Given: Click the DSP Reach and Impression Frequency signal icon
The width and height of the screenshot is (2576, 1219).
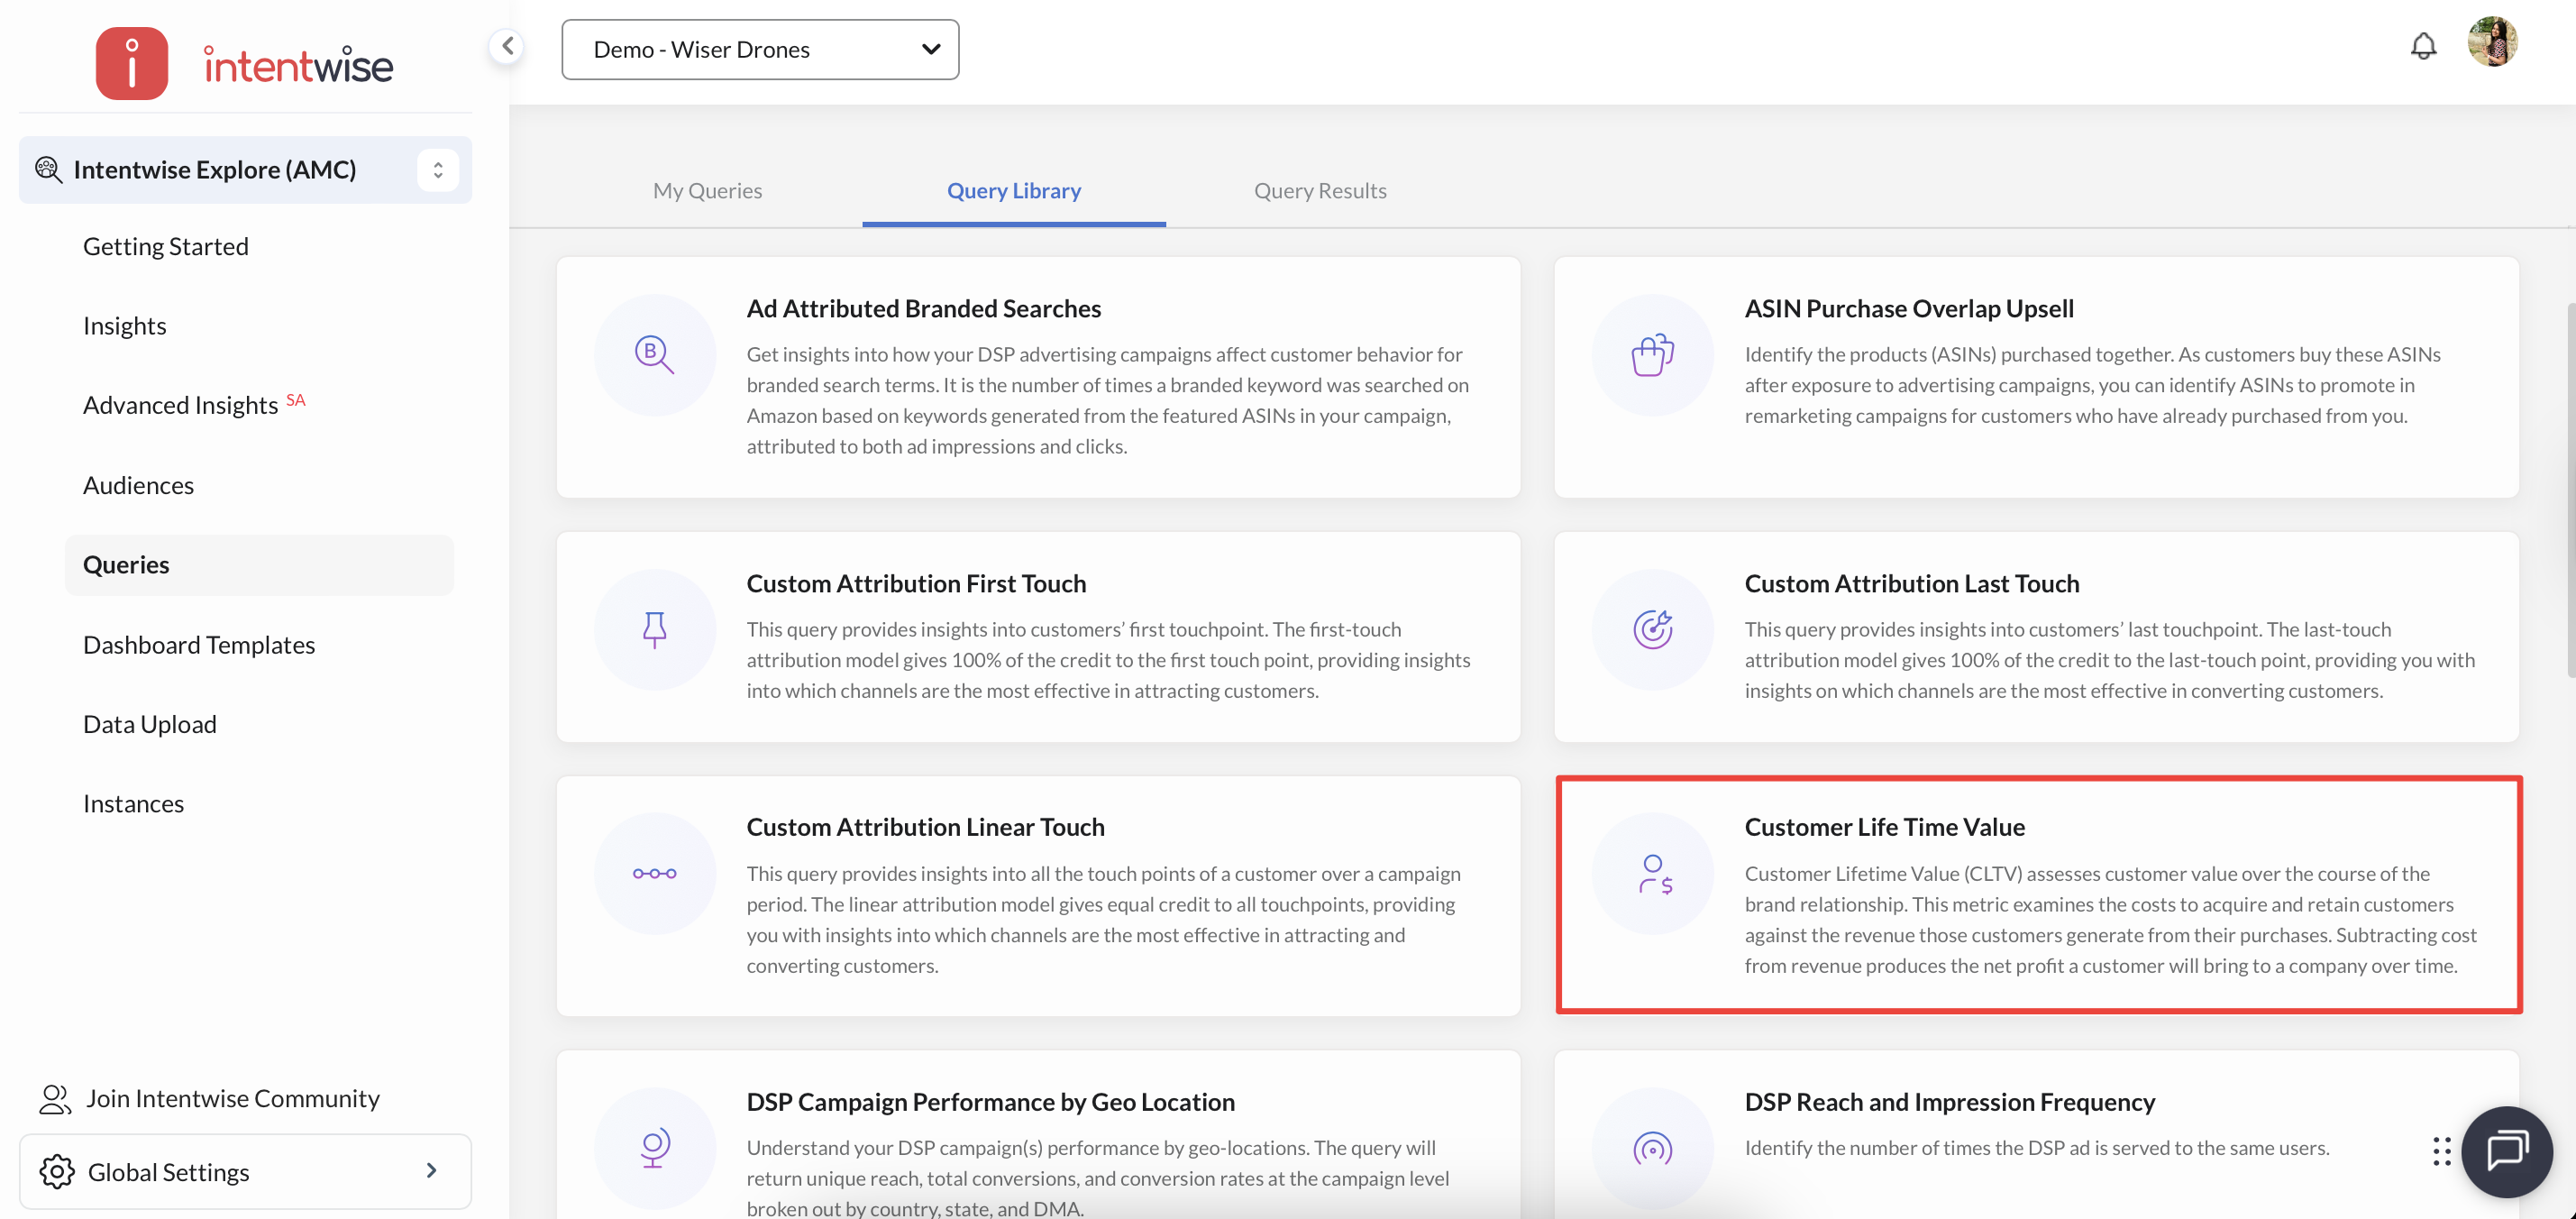Looking at the screenshot, I should 1653,1149.
